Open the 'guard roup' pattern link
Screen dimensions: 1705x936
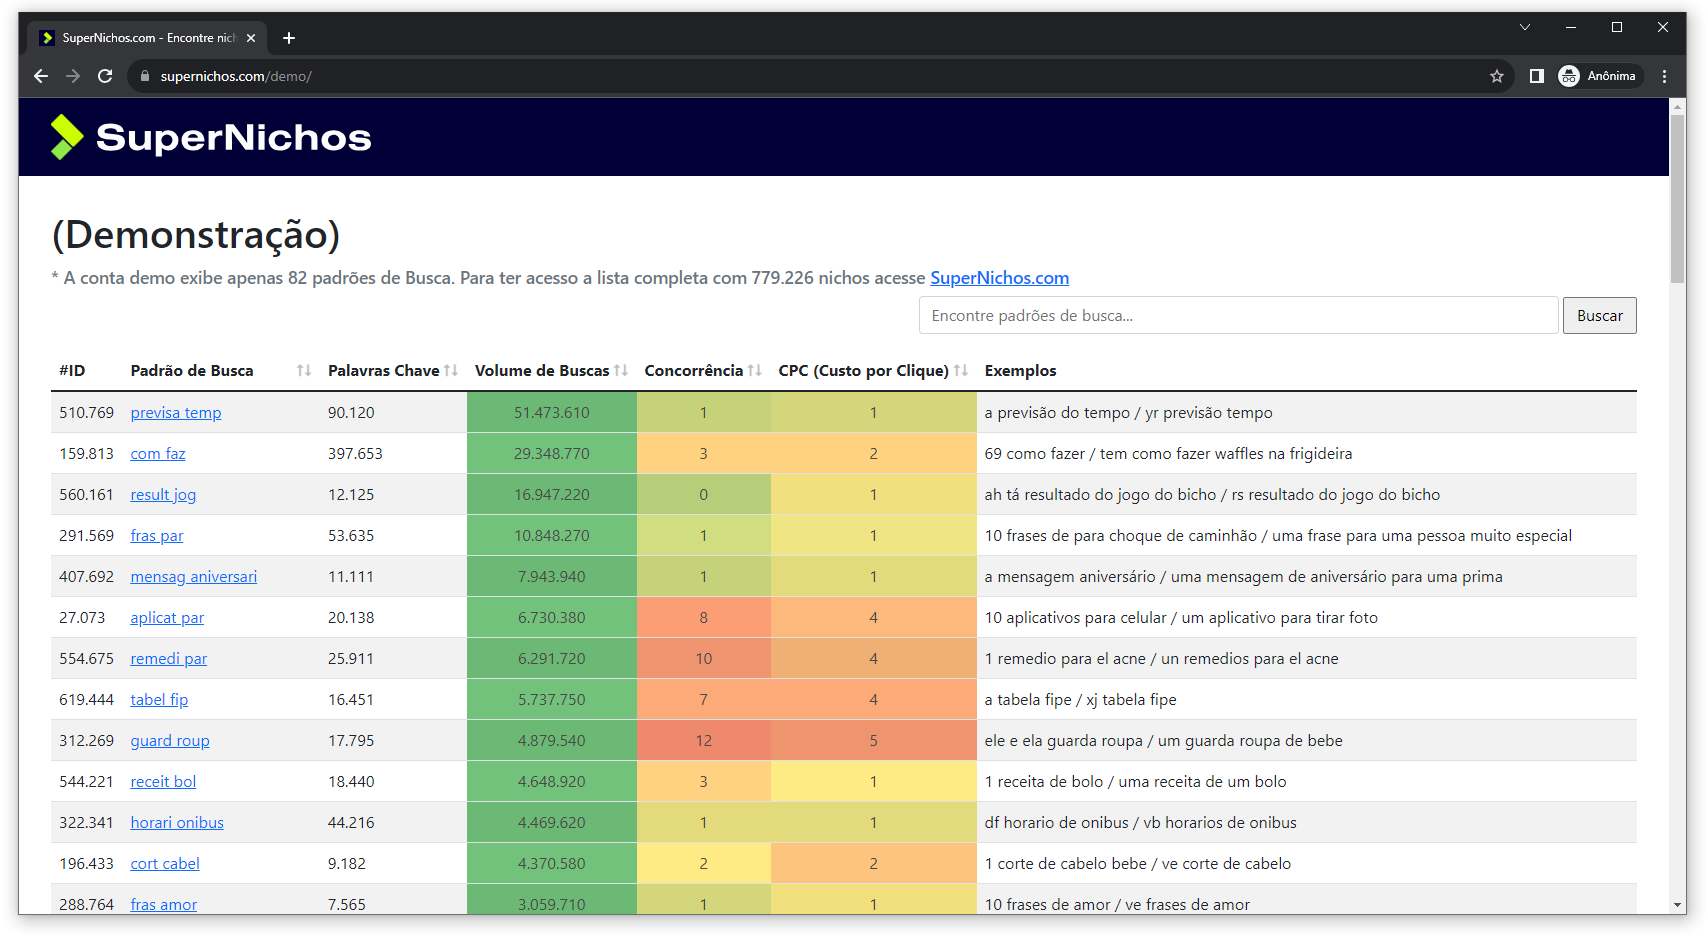170,741
